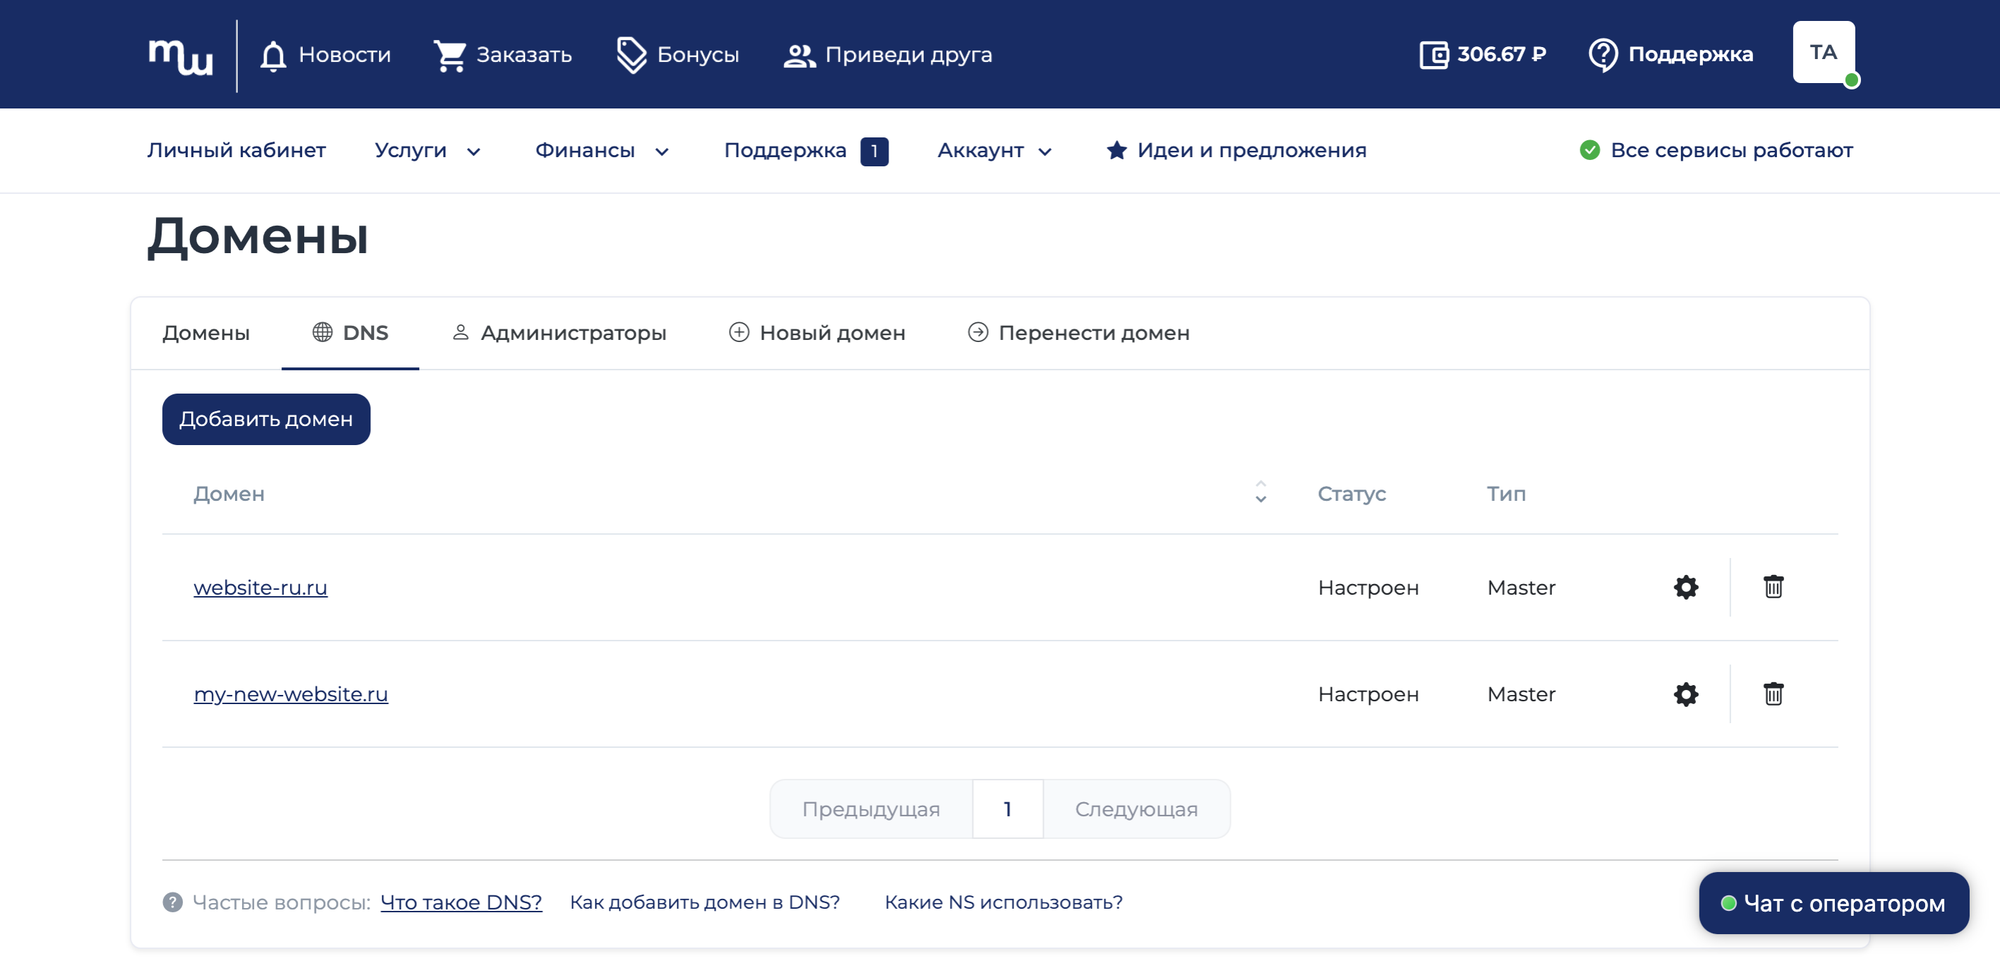The width and height of the screenshot is (2000, 965).
Task: Open the Перенести домен tab
Action: 1079,333
